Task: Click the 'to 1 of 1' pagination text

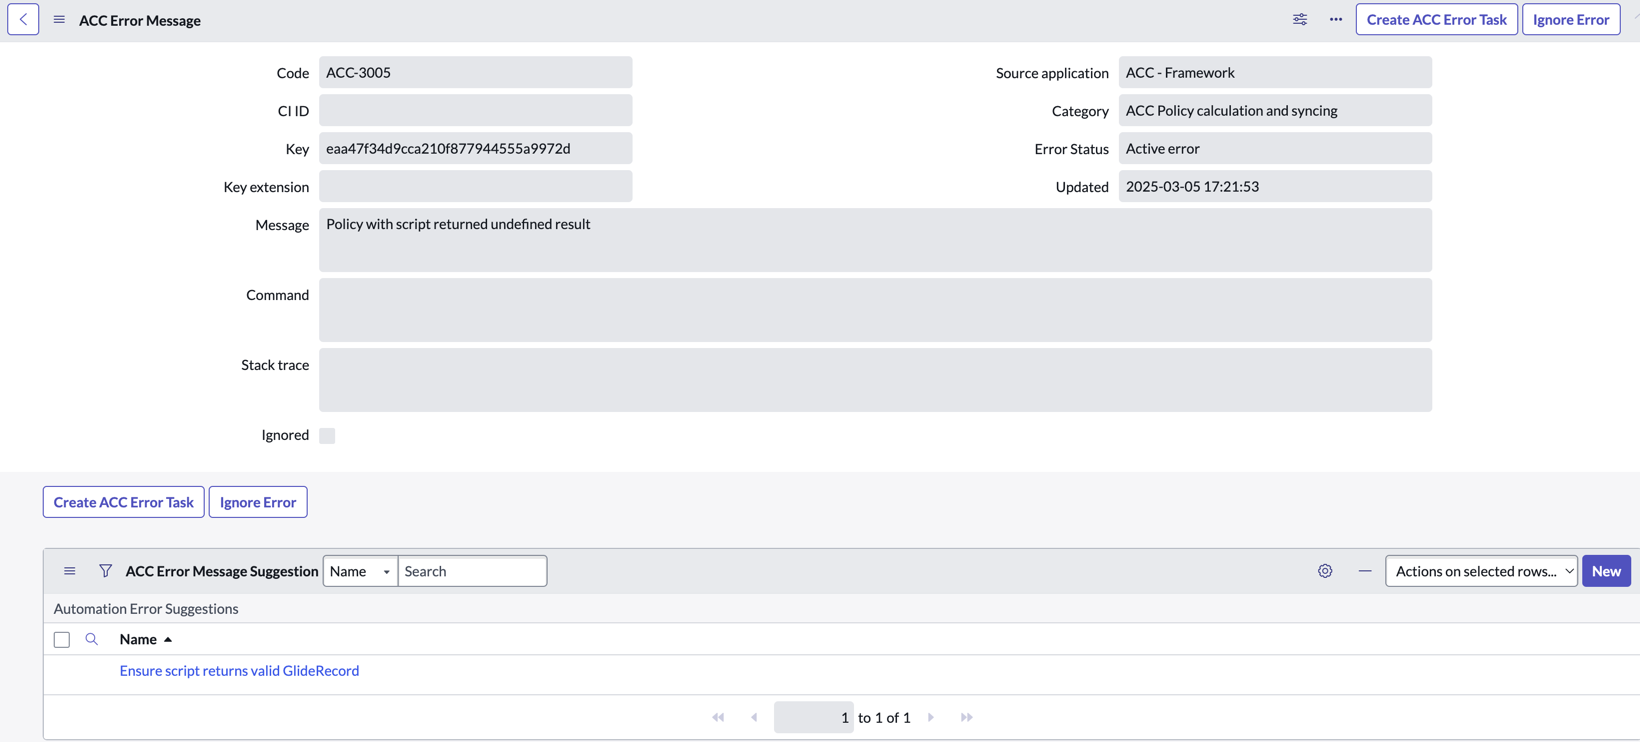Action: coord(884,717)
